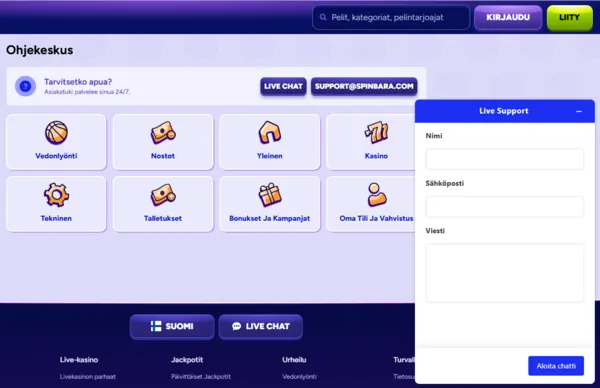Click the blue question mark help icon
This screenshot has width=600, height=388.
coord(25,86)
